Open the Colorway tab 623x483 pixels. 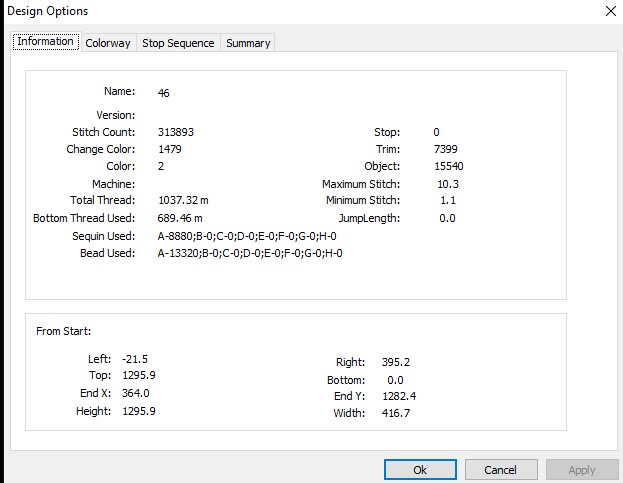tap(108, 43)
